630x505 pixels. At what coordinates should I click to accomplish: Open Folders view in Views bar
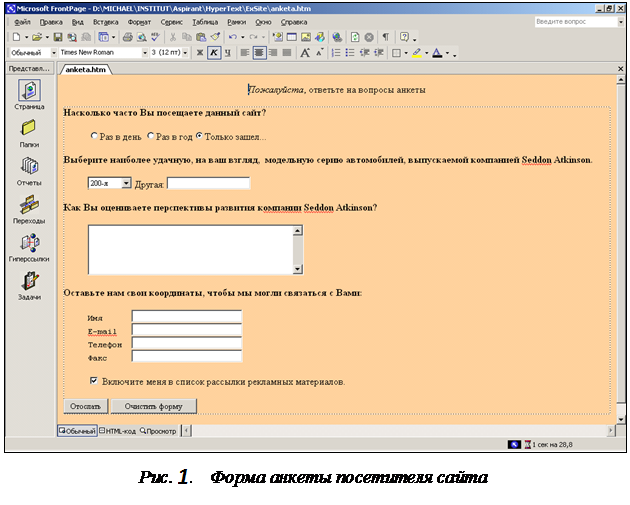tap(29, 134)
